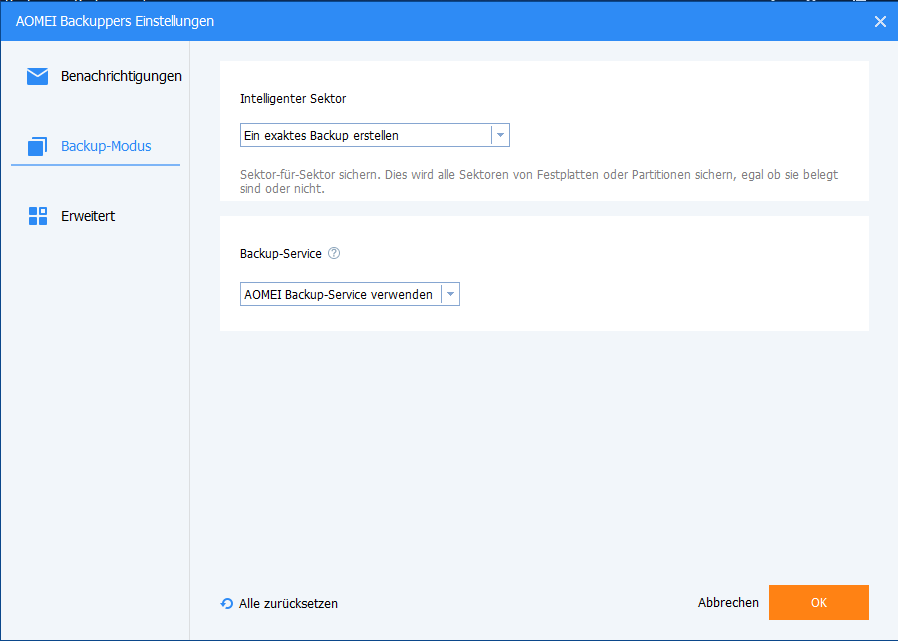Screen dimensions: 898x641
Task: Close the AOMEI Backuppers Einstellungen dialog
Action: (x=880, y=22)
